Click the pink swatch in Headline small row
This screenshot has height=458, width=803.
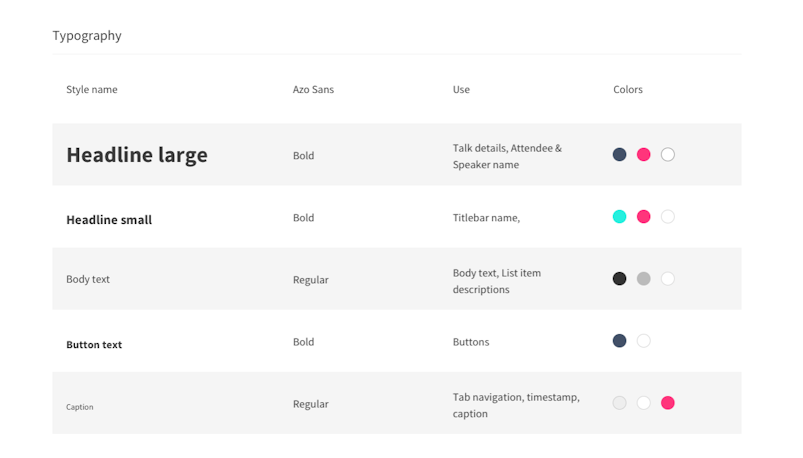click(x=644, y=217)
